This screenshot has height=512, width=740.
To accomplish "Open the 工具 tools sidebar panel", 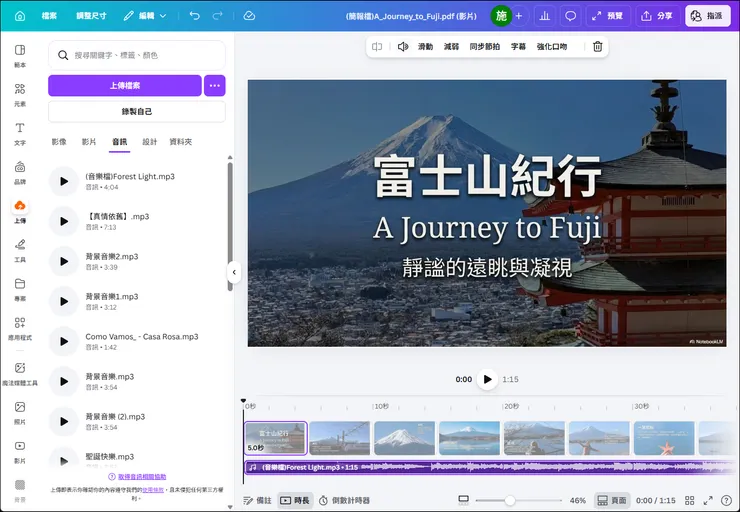I will click(x=20, y=251).
